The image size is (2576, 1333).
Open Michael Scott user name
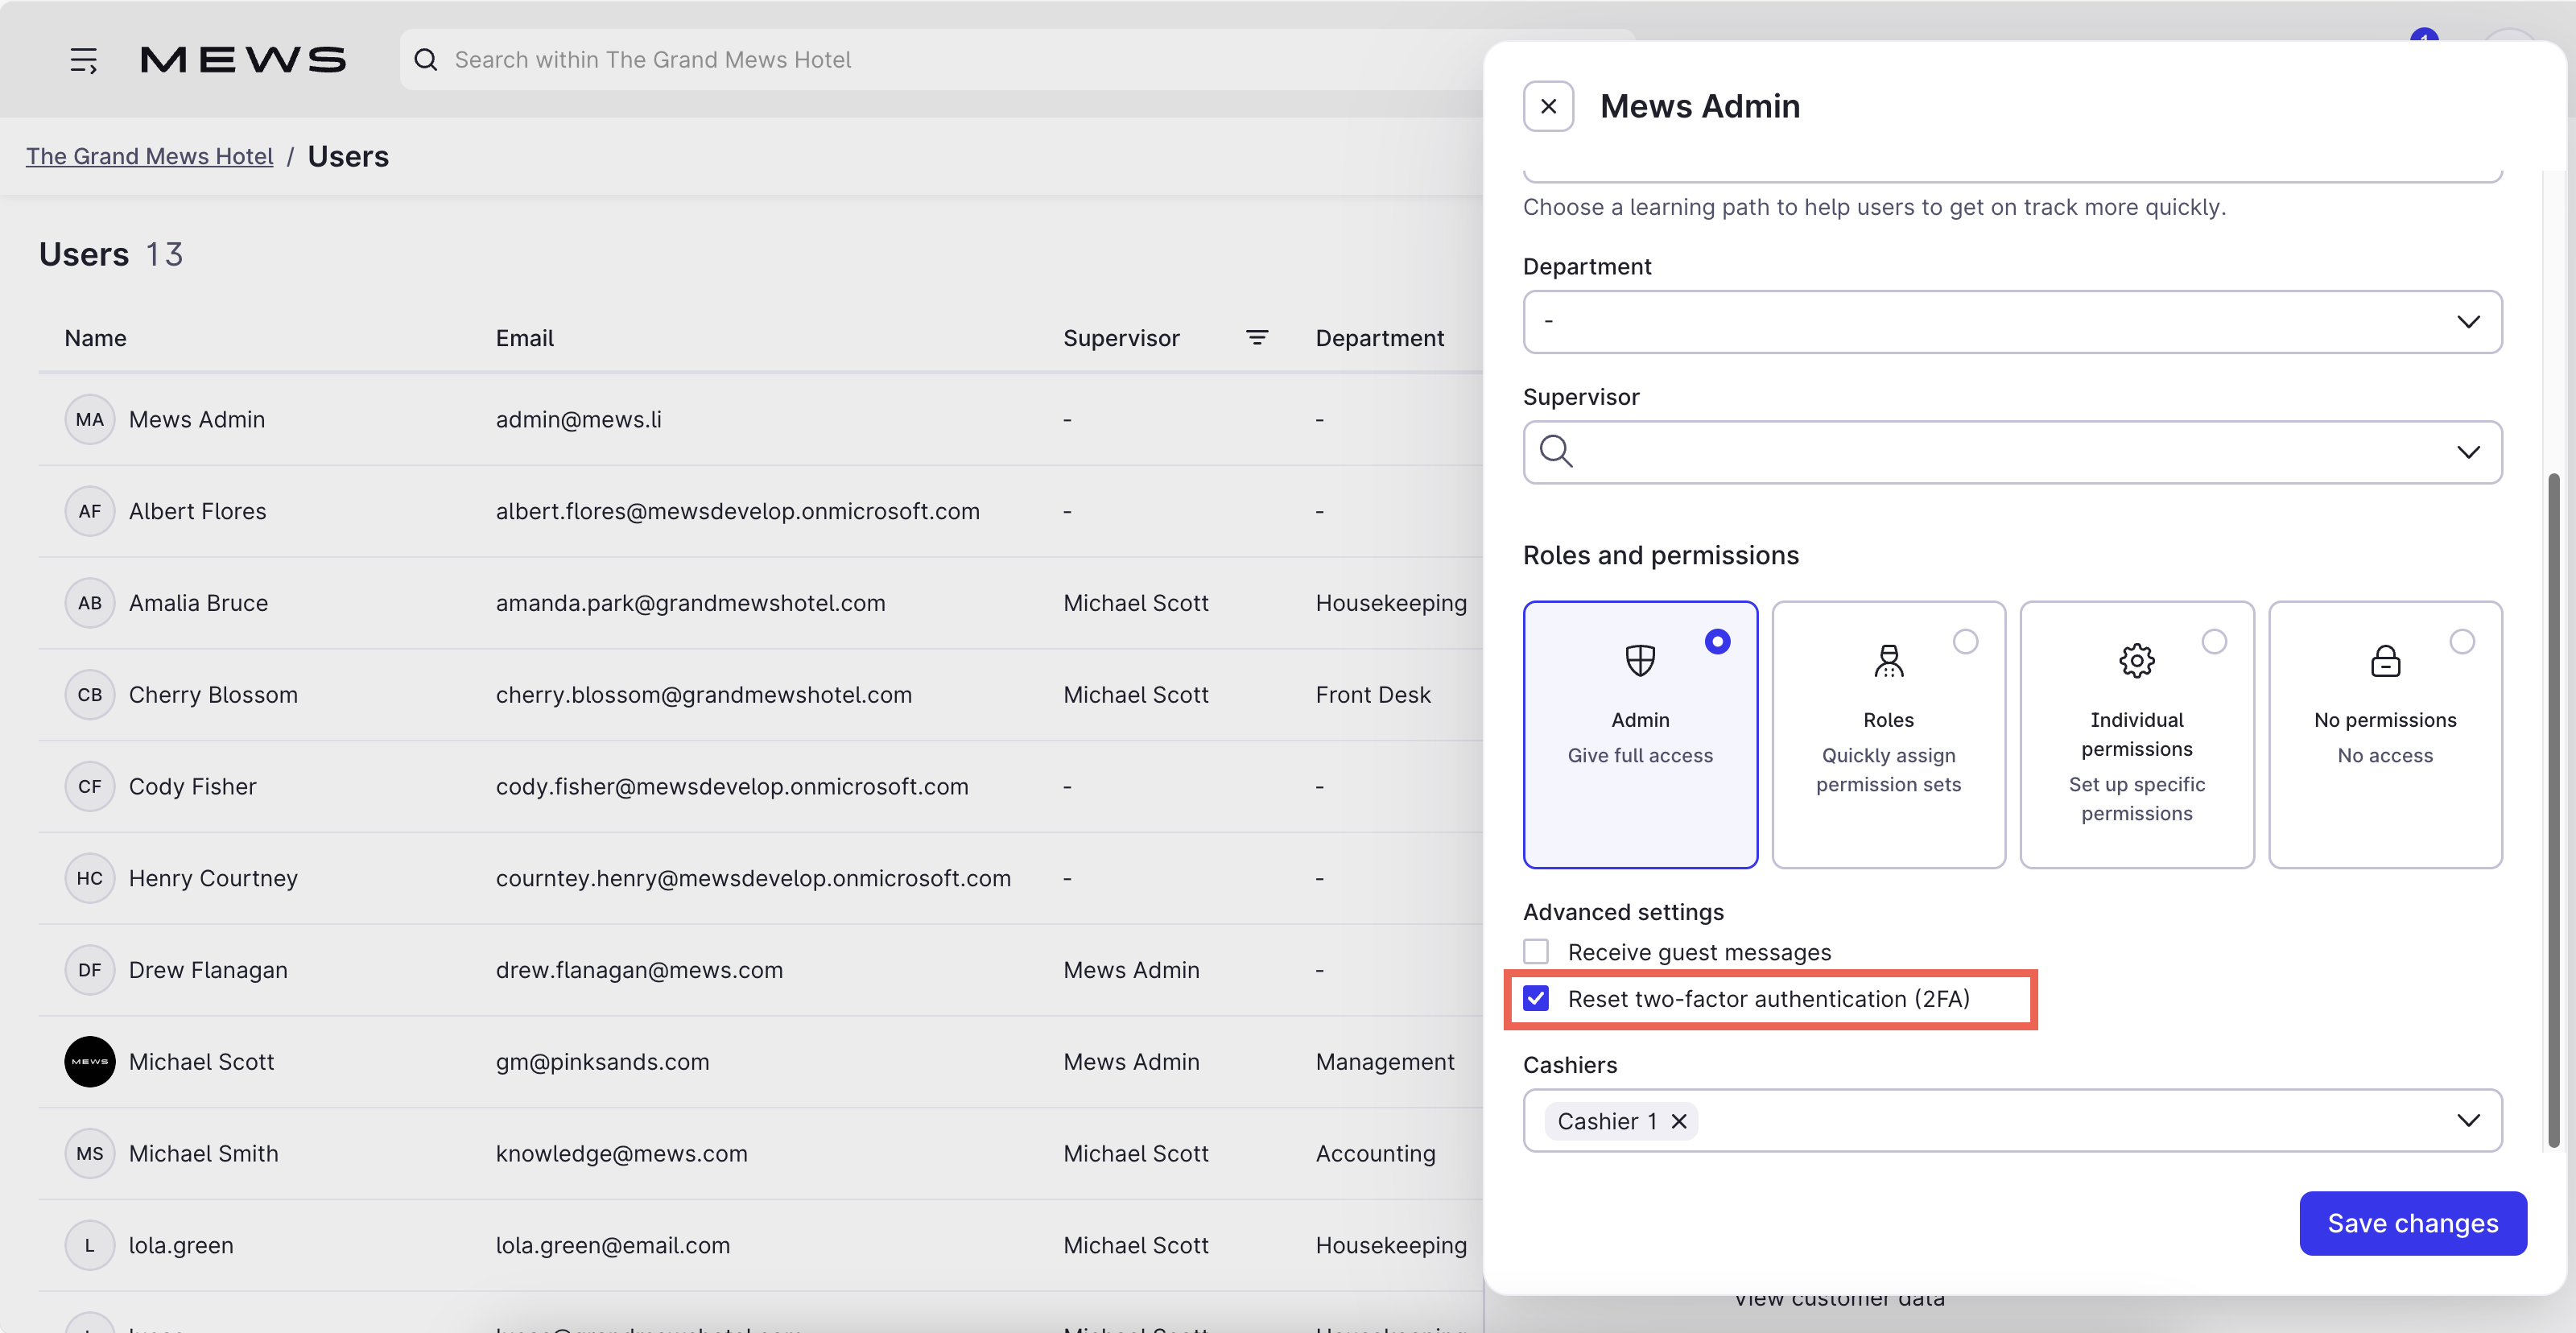(201, 1062)
